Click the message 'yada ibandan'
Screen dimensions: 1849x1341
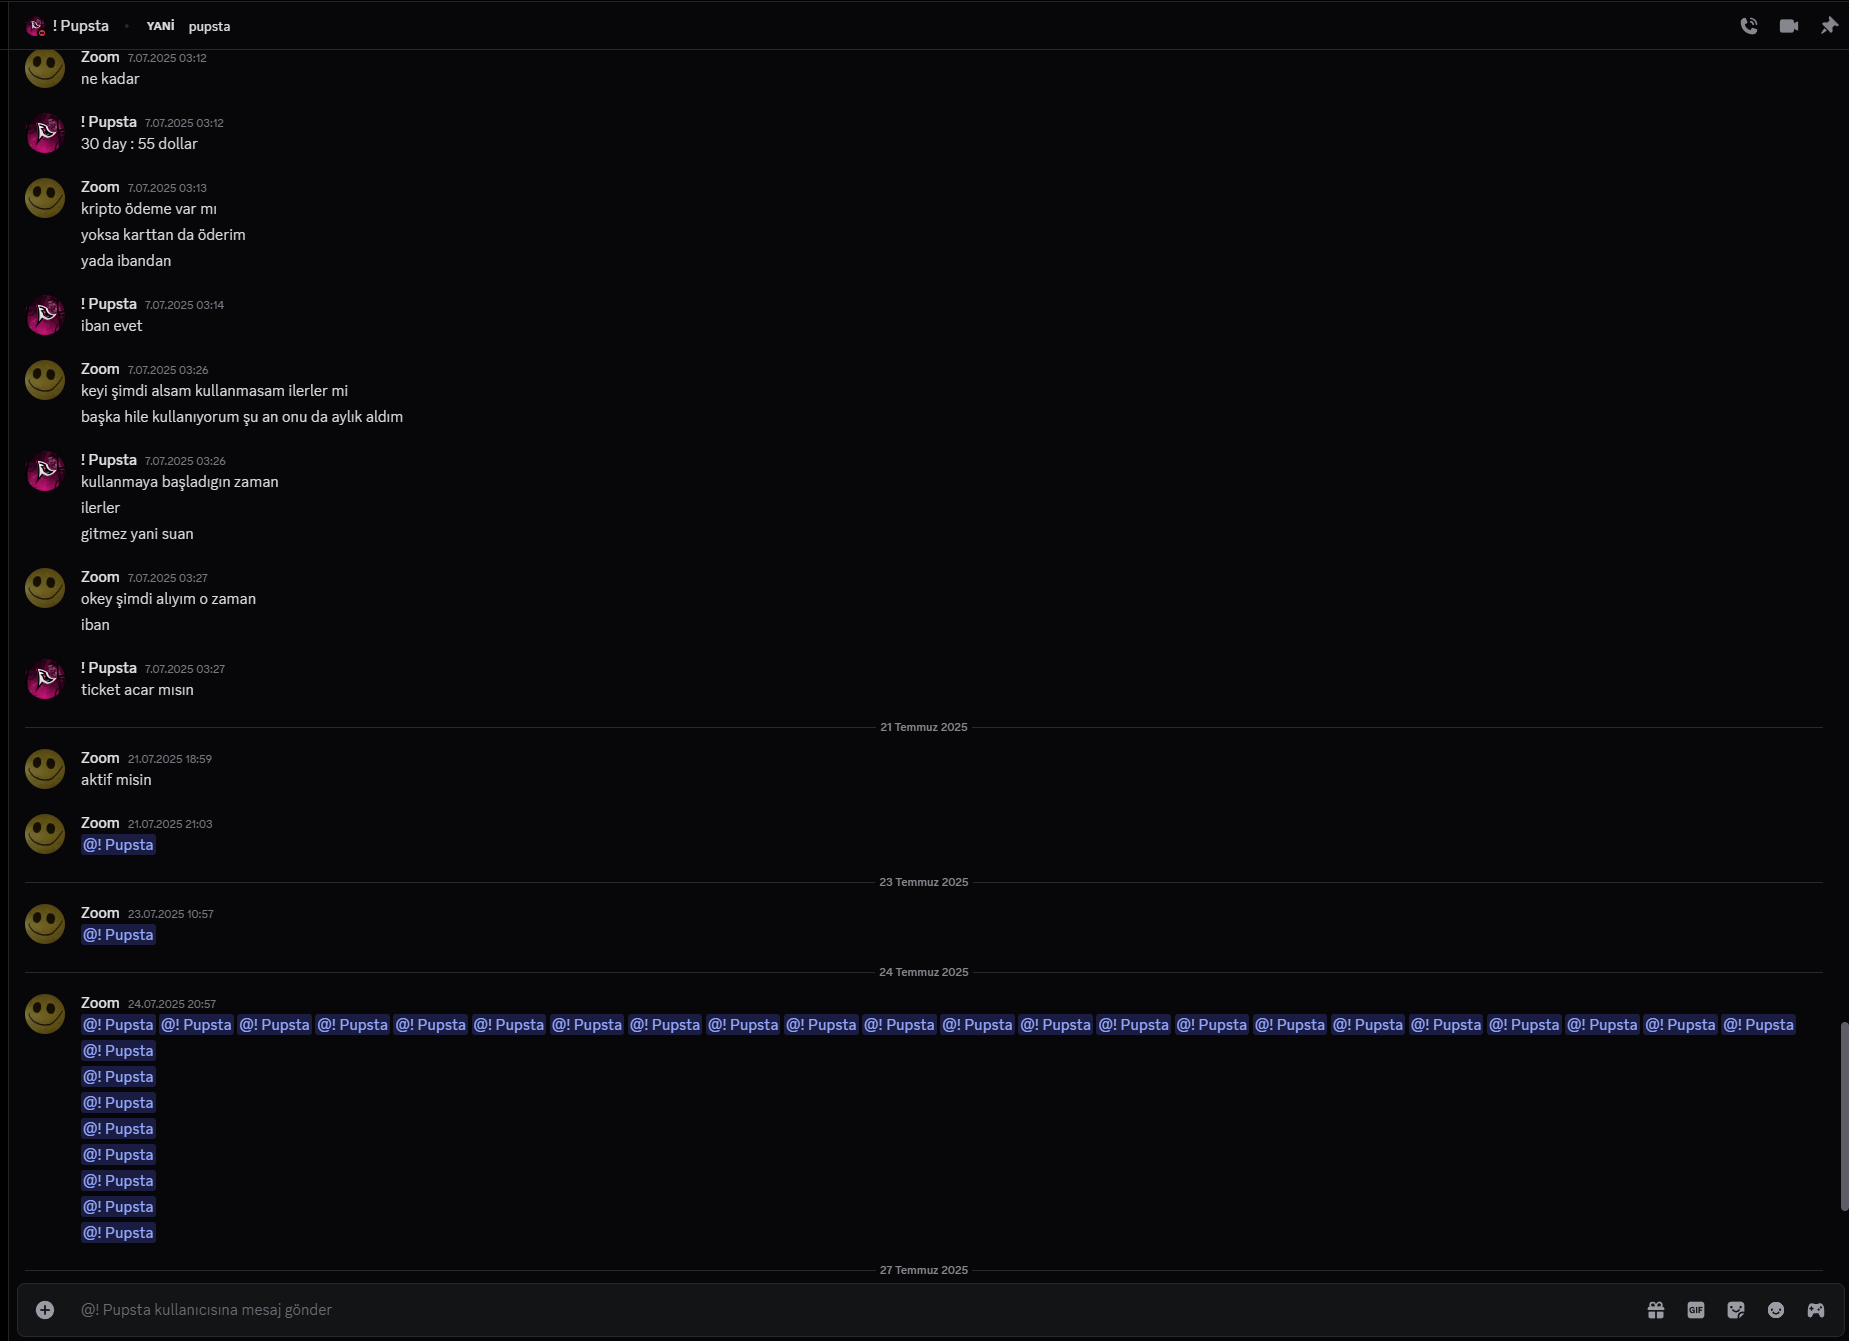(x=126, y=261)
